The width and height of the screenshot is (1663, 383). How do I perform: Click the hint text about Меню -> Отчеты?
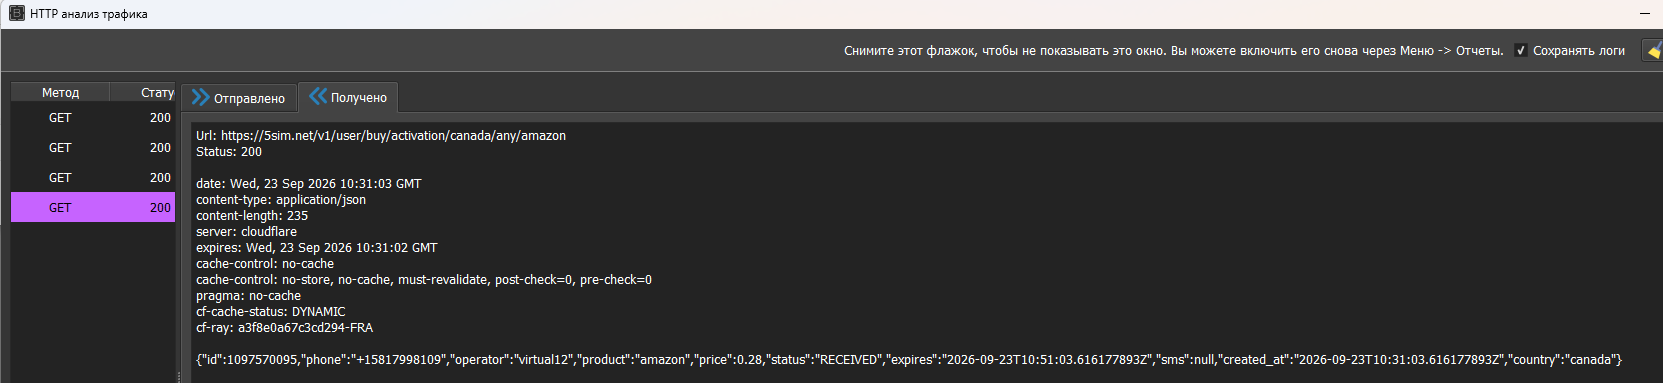(x=1174, y=50)
